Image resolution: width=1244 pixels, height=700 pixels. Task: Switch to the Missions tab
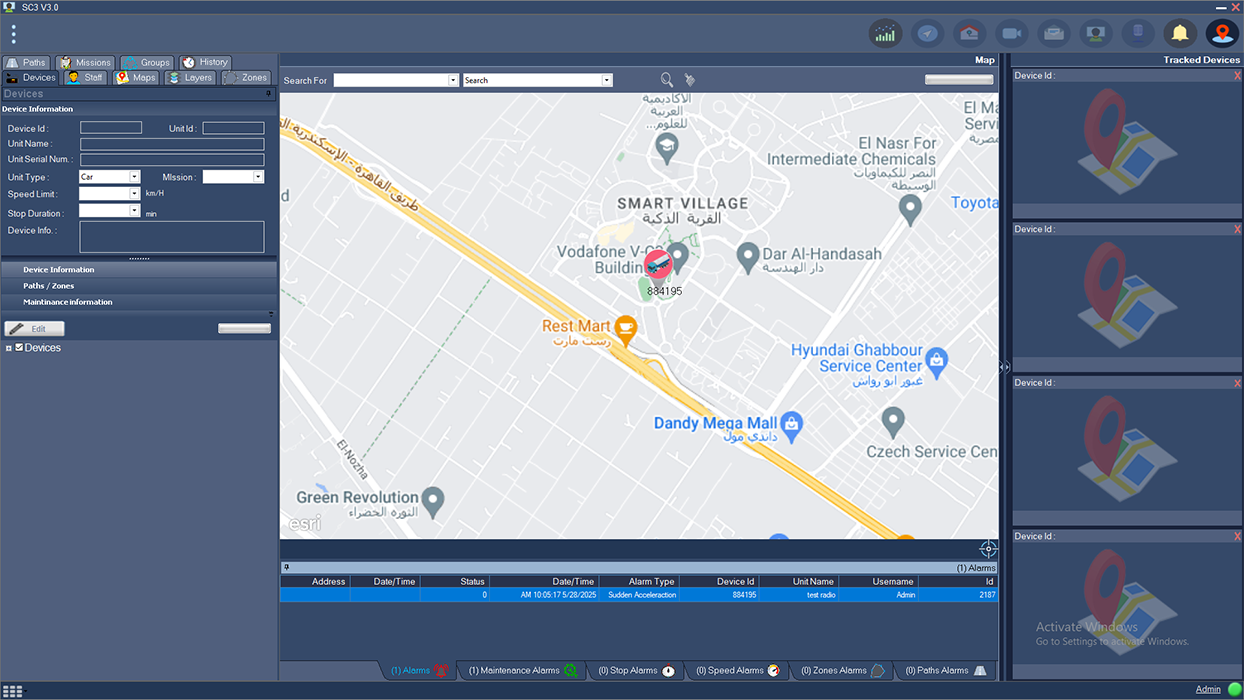click(85, 62)
